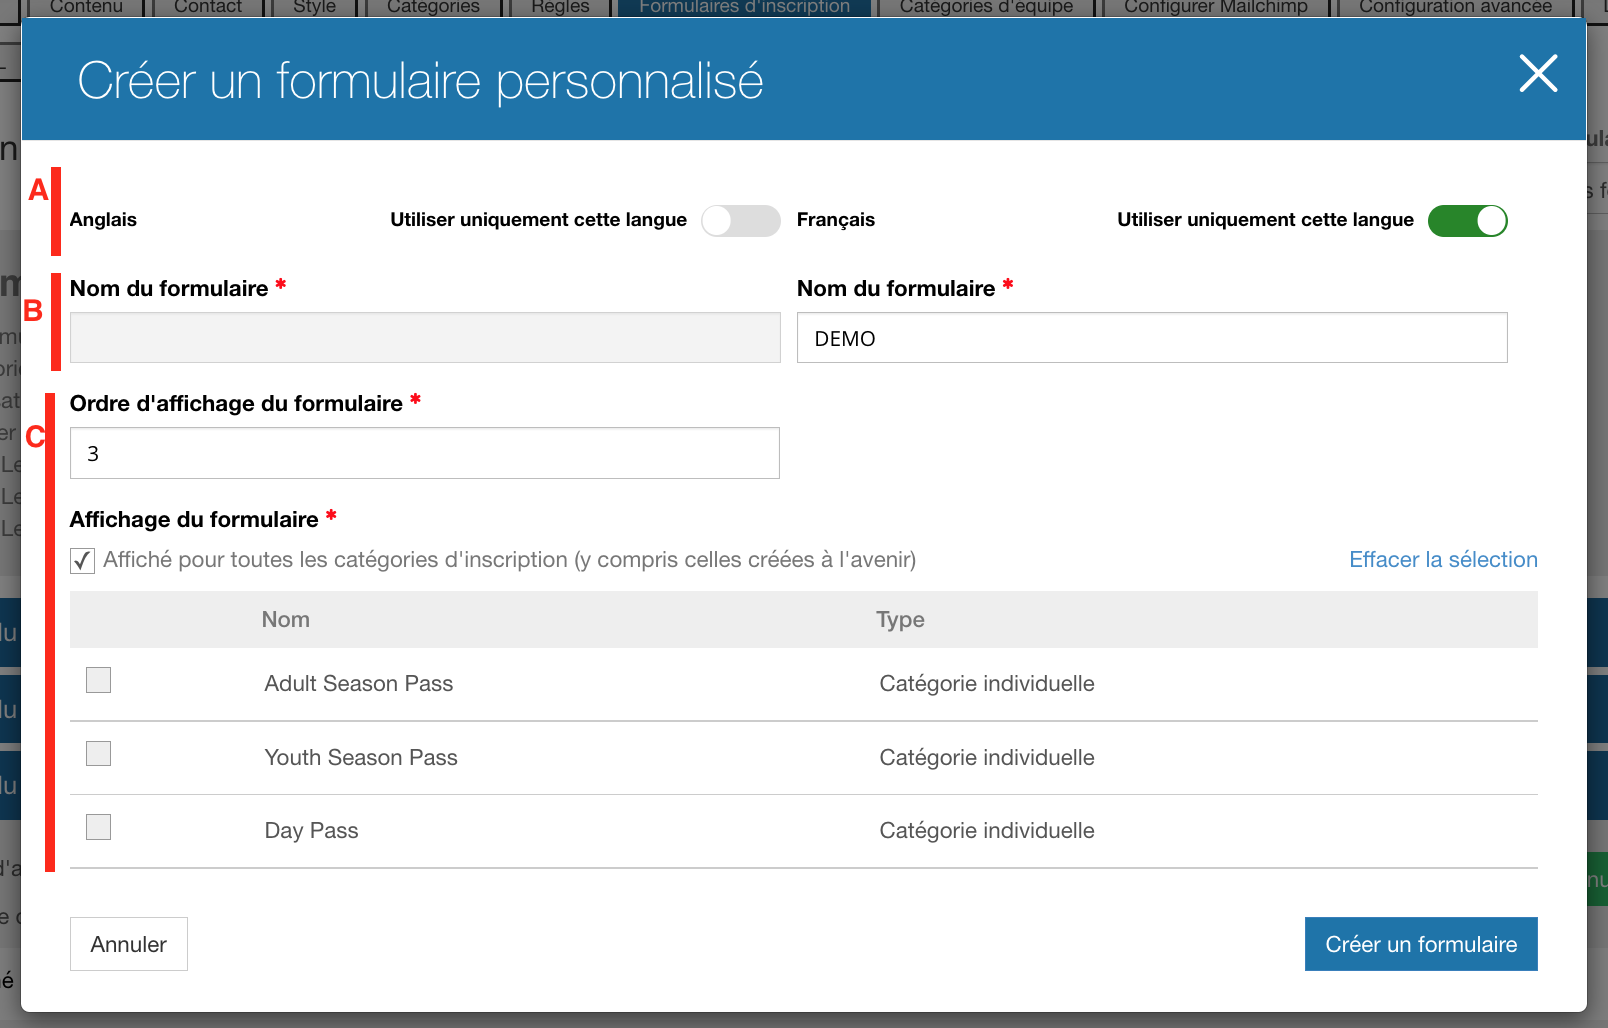Open the Contact tab
The height and width of the screenshot is (1028, 1608).
coord(208,7)
